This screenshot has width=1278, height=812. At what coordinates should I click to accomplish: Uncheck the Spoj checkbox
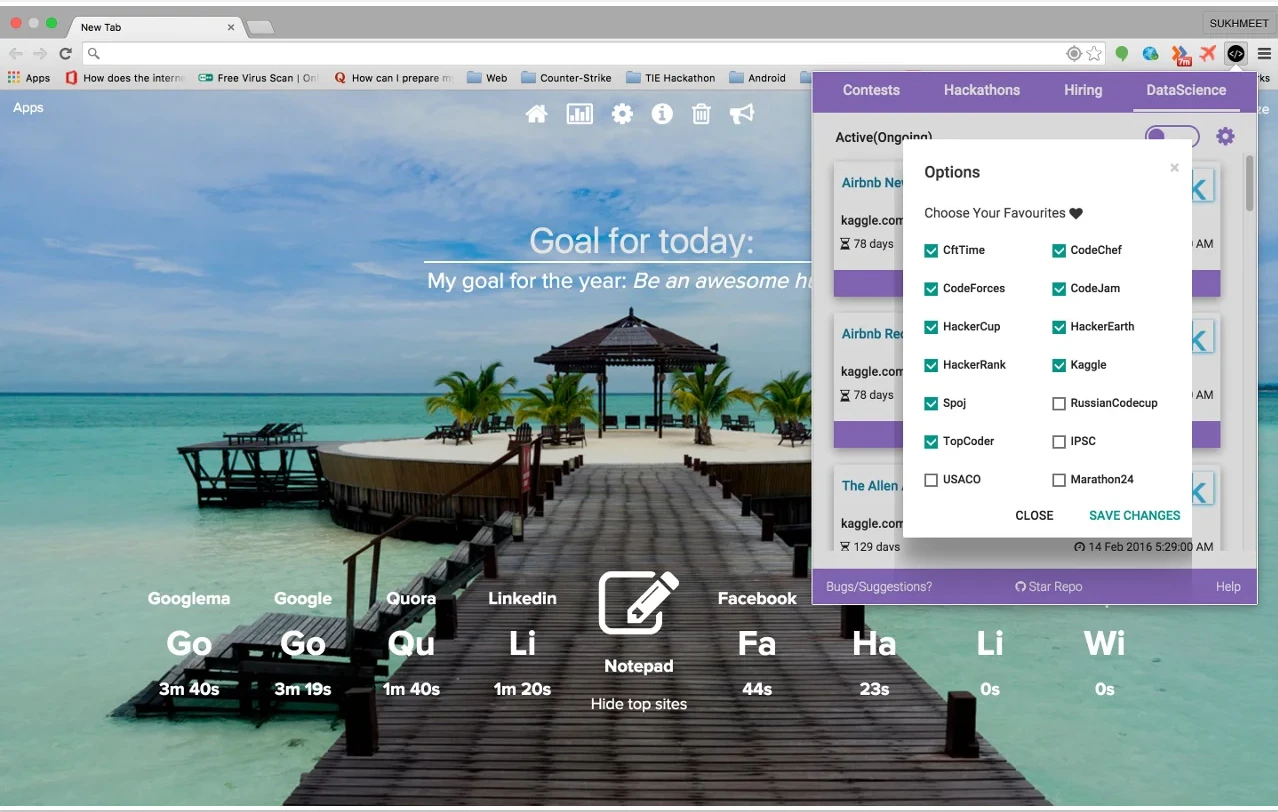pos(931,403)
